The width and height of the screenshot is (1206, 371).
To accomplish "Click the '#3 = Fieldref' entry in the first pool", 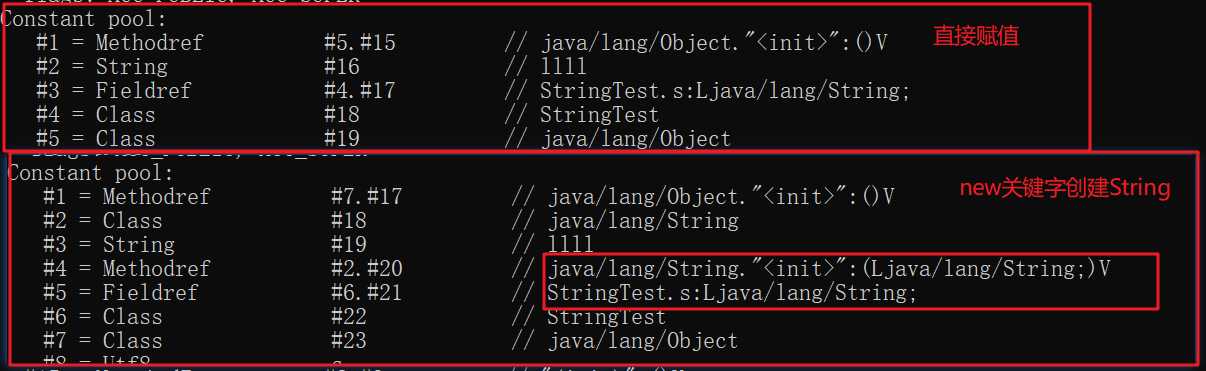I will (x=473, y=91).
